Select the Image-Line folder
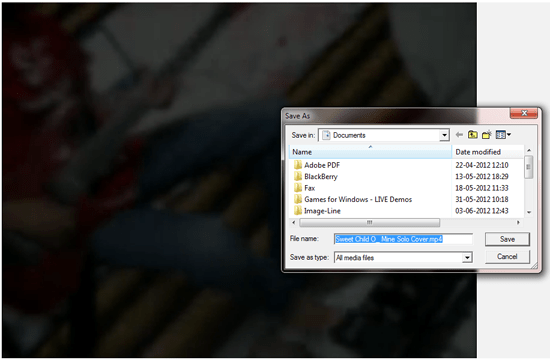Image resolution: width=550 pixels, height=360 pixels. pos(317,211)
